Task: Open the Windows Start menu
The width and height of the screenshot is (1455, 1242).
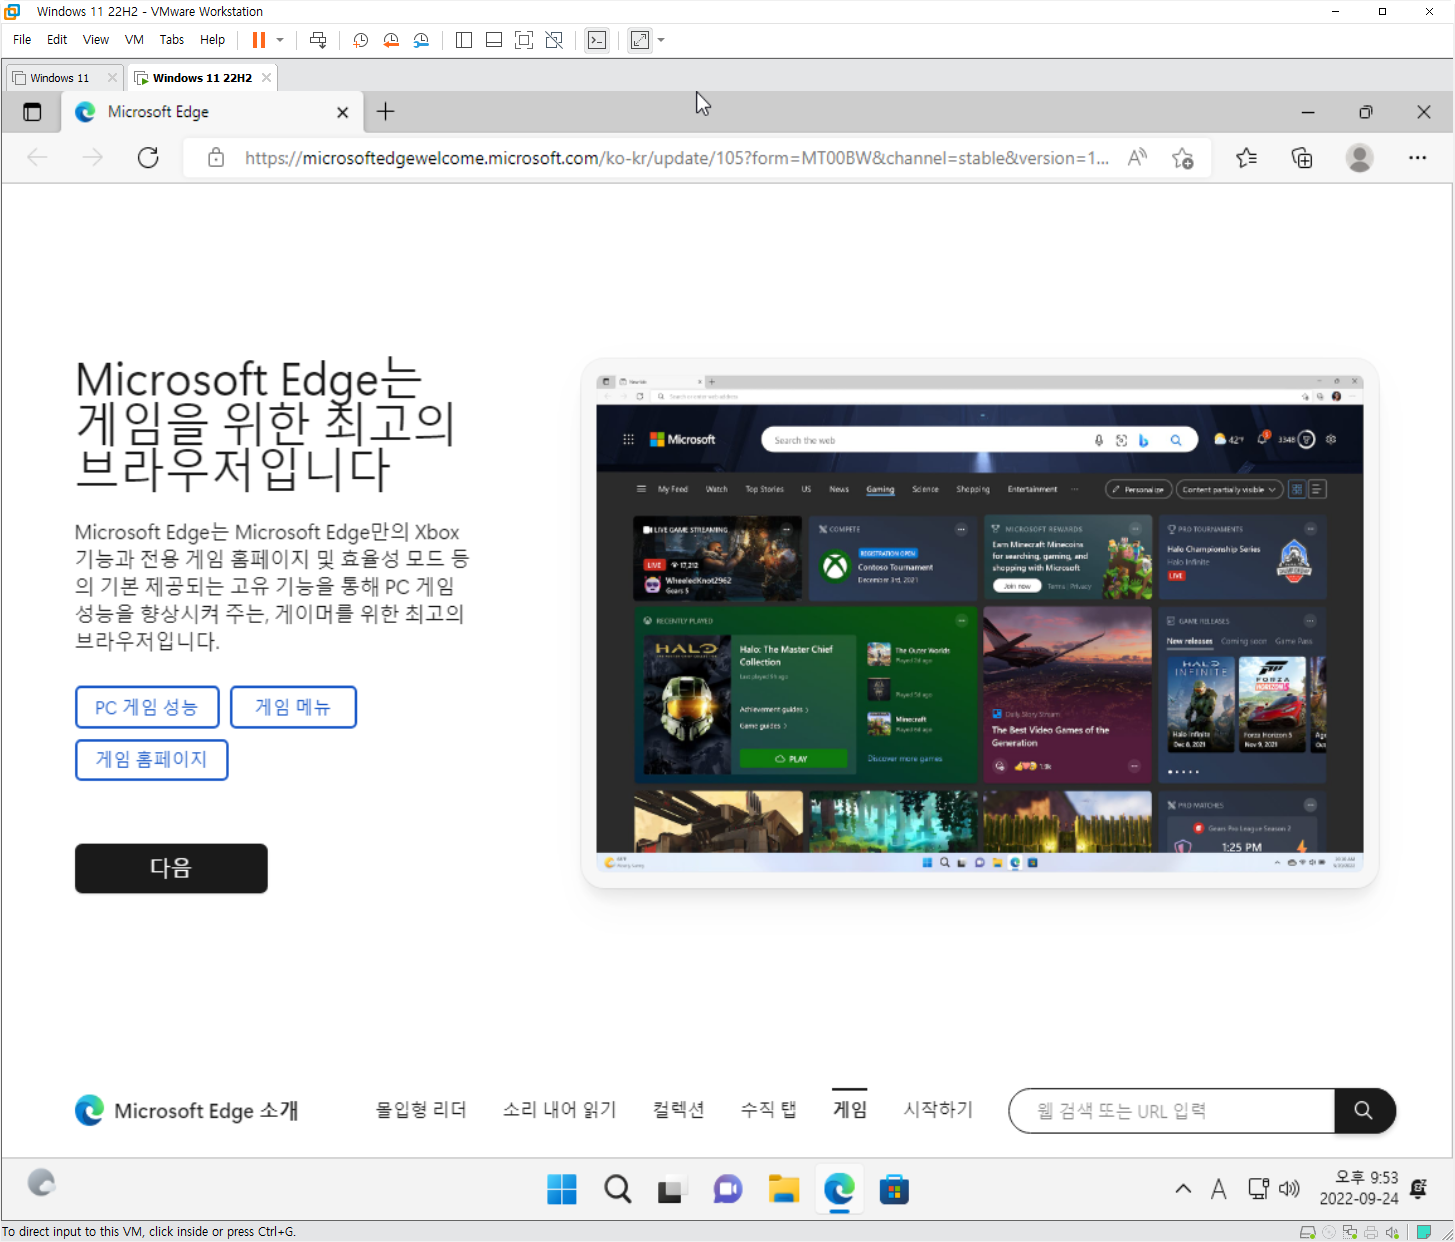Action: (x=562, y=1189)
